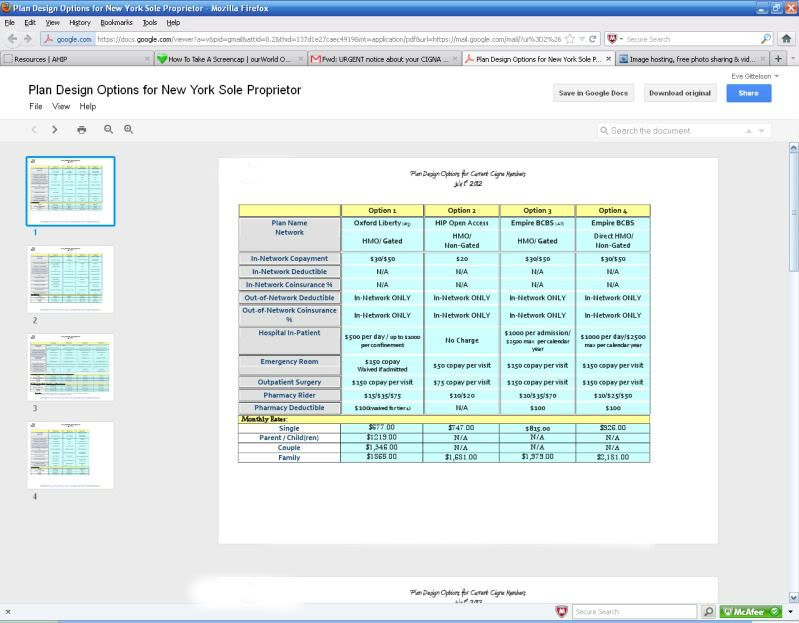
Task: Open a new browser tab with plus
Action: [x=778, y=59]
